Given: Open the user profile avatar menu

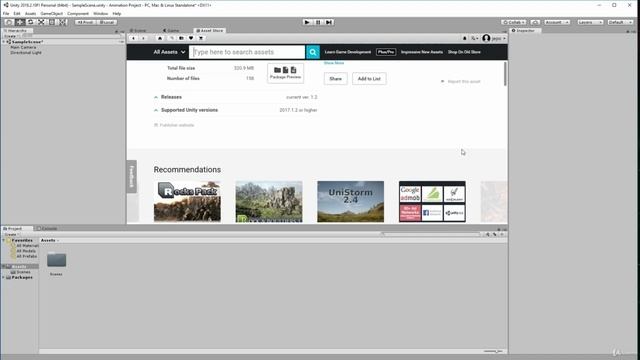Looking at the screenshot, I should point(494,38).
